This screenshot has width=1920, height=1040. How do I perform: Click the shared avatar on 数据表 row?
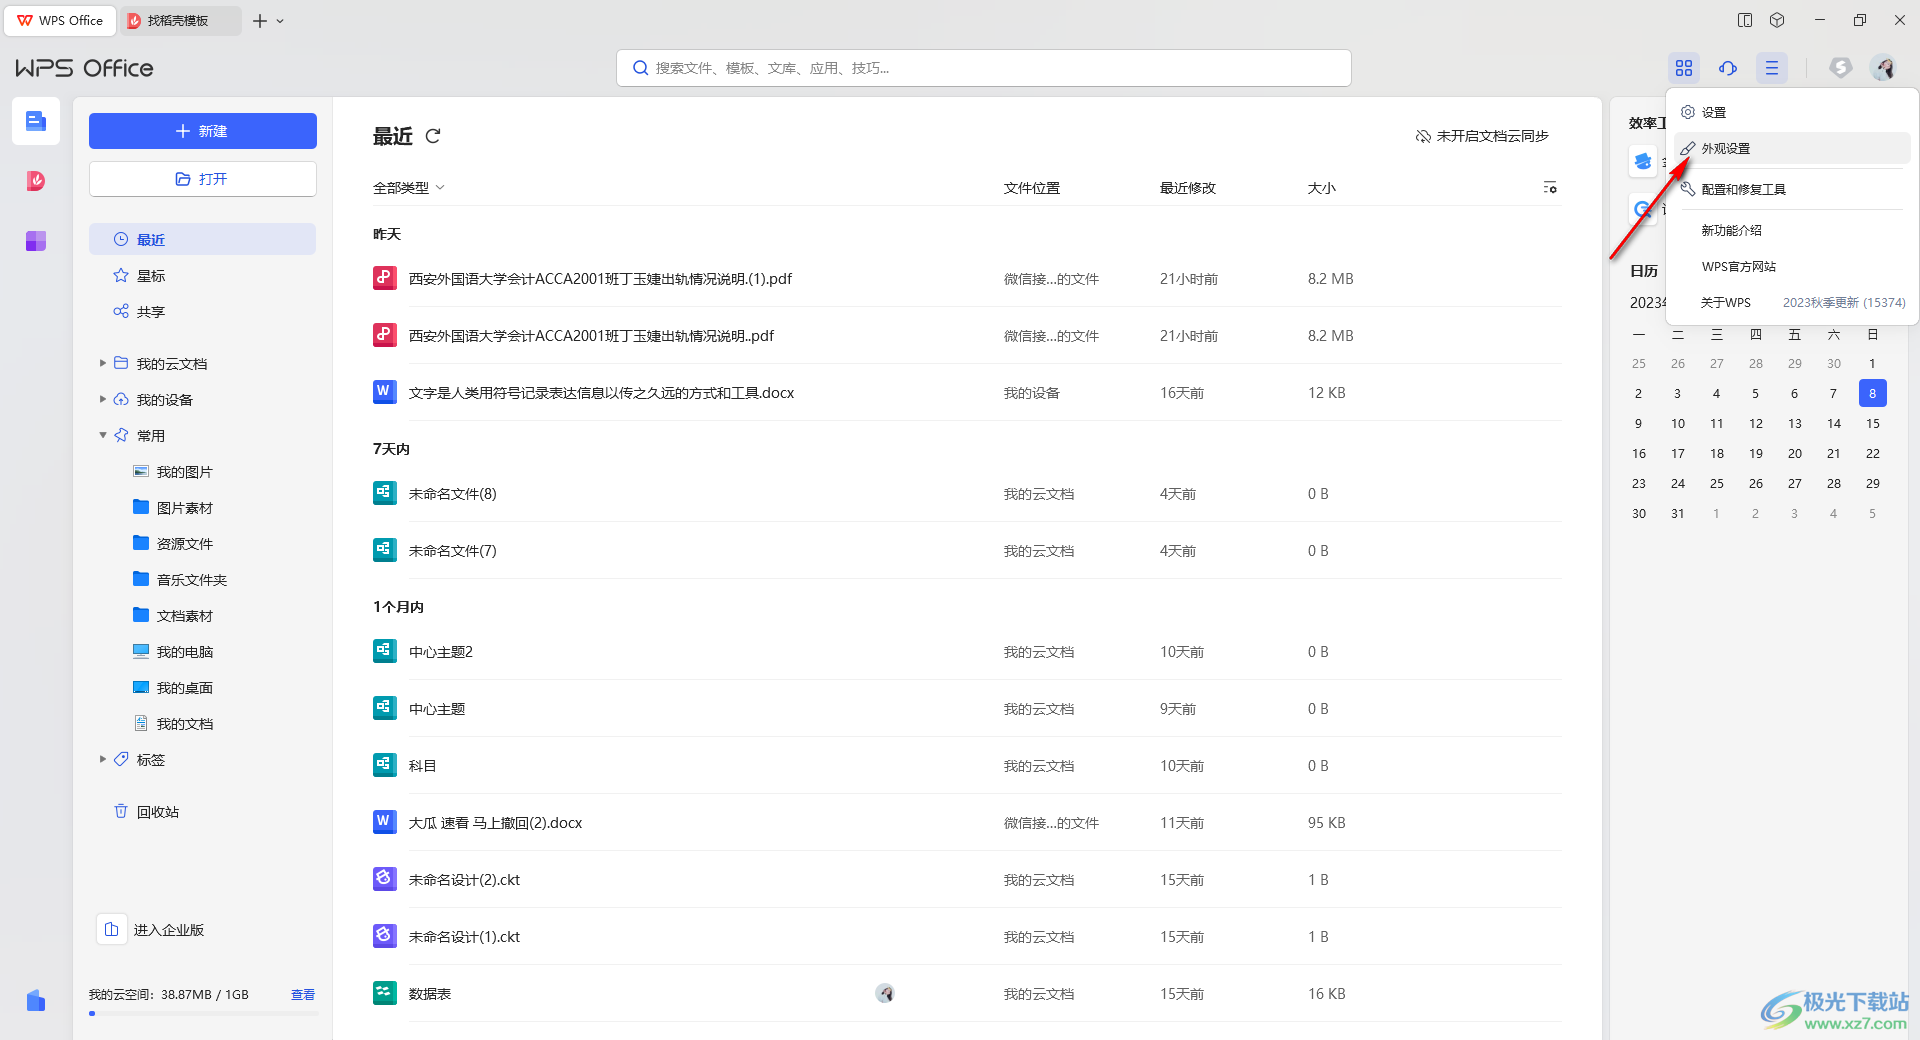(885, 993)
